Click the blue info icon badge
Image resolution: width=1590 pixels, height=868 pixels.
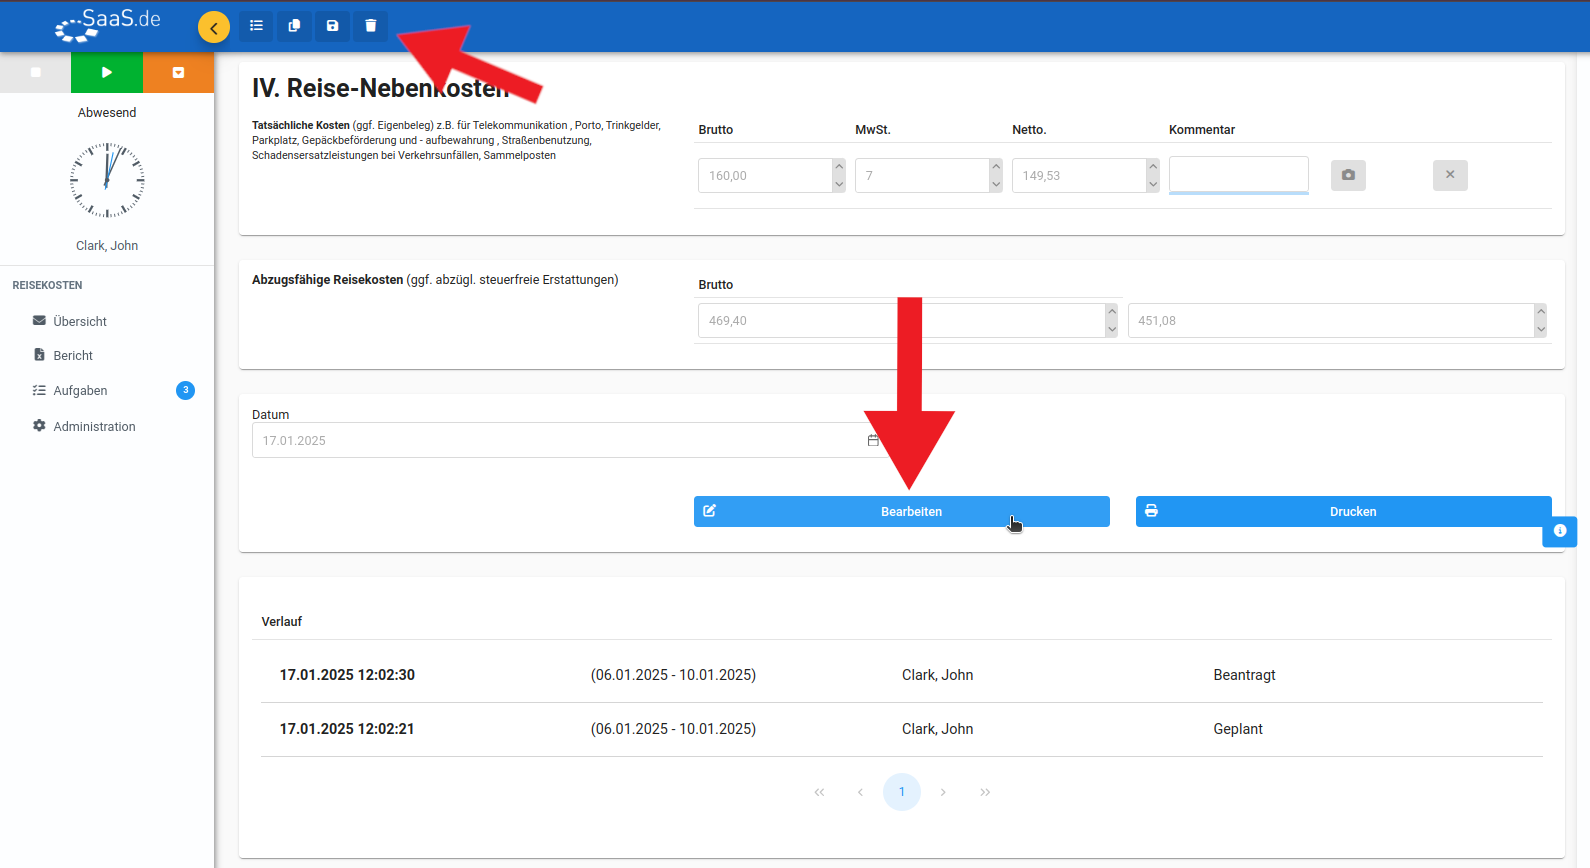point(1560,531)
